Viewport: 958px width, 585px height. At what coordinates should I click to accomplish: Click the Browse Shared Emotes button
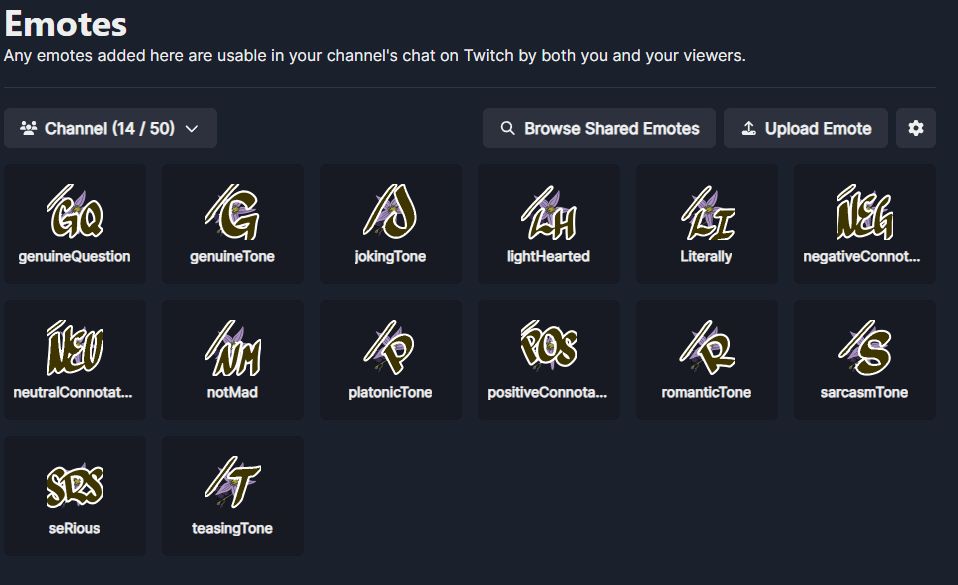coord(599,128)
